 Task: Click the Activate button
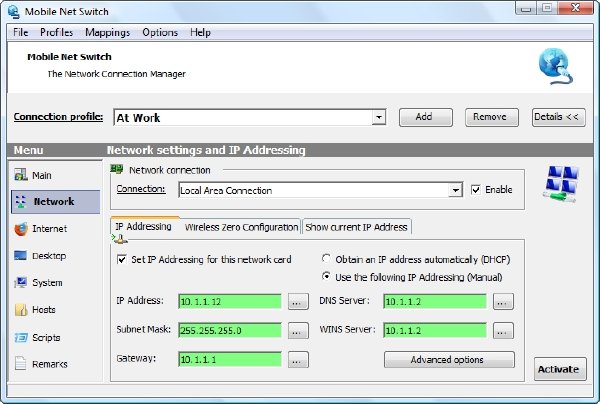[560, 369]
